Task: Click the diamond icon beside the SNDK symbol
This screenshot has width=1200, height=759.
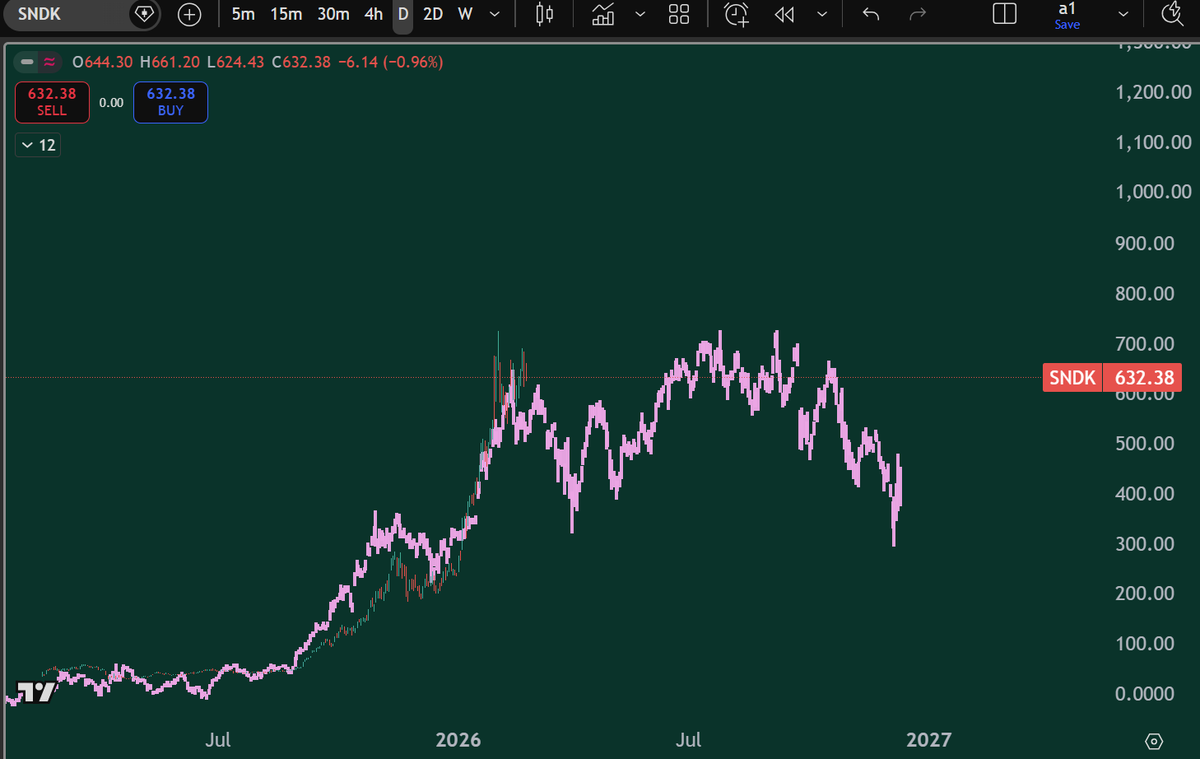Action: pos(144,14)
